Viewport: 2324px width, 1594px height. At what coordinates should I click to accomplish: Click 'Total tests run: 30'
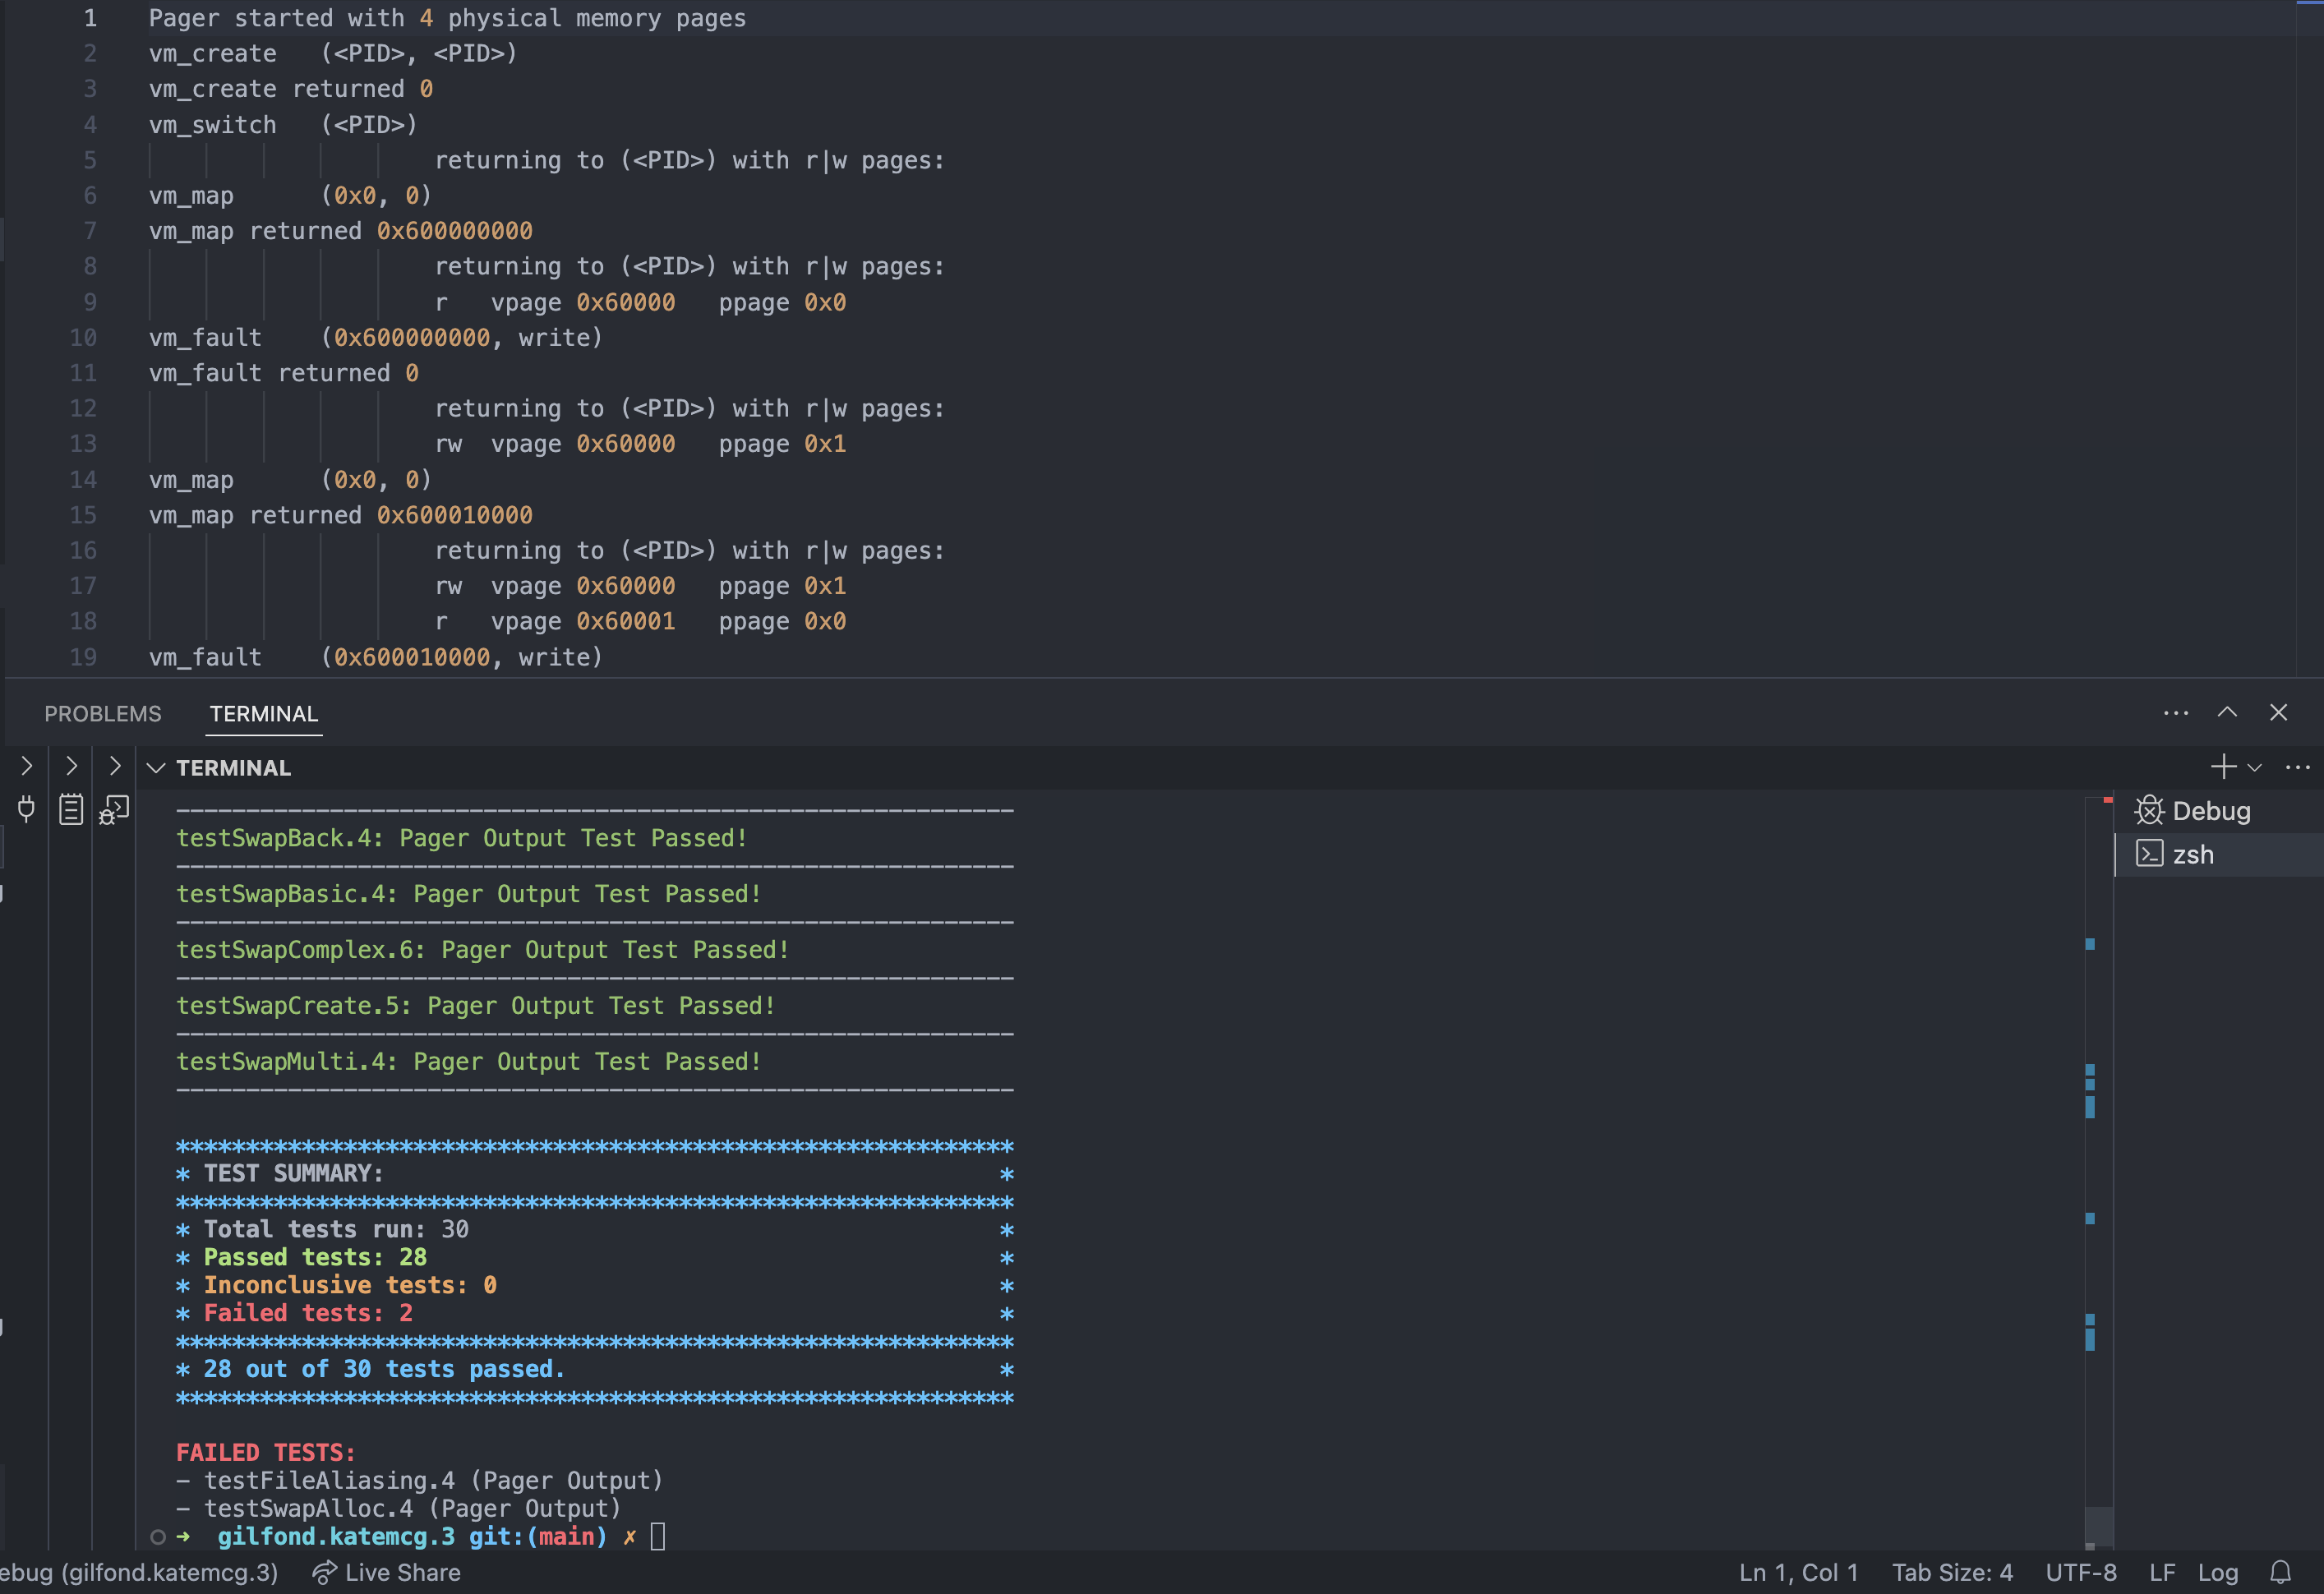click(x=336, y=1229)
